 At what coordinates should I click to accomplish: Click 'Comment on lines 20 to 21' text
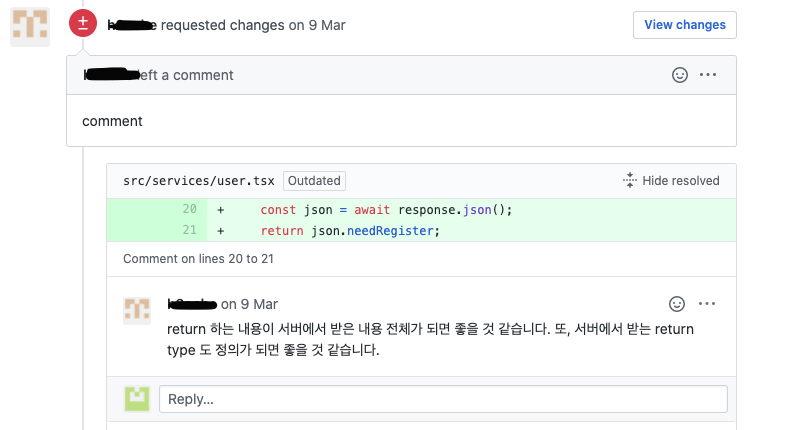pos(198,259)
